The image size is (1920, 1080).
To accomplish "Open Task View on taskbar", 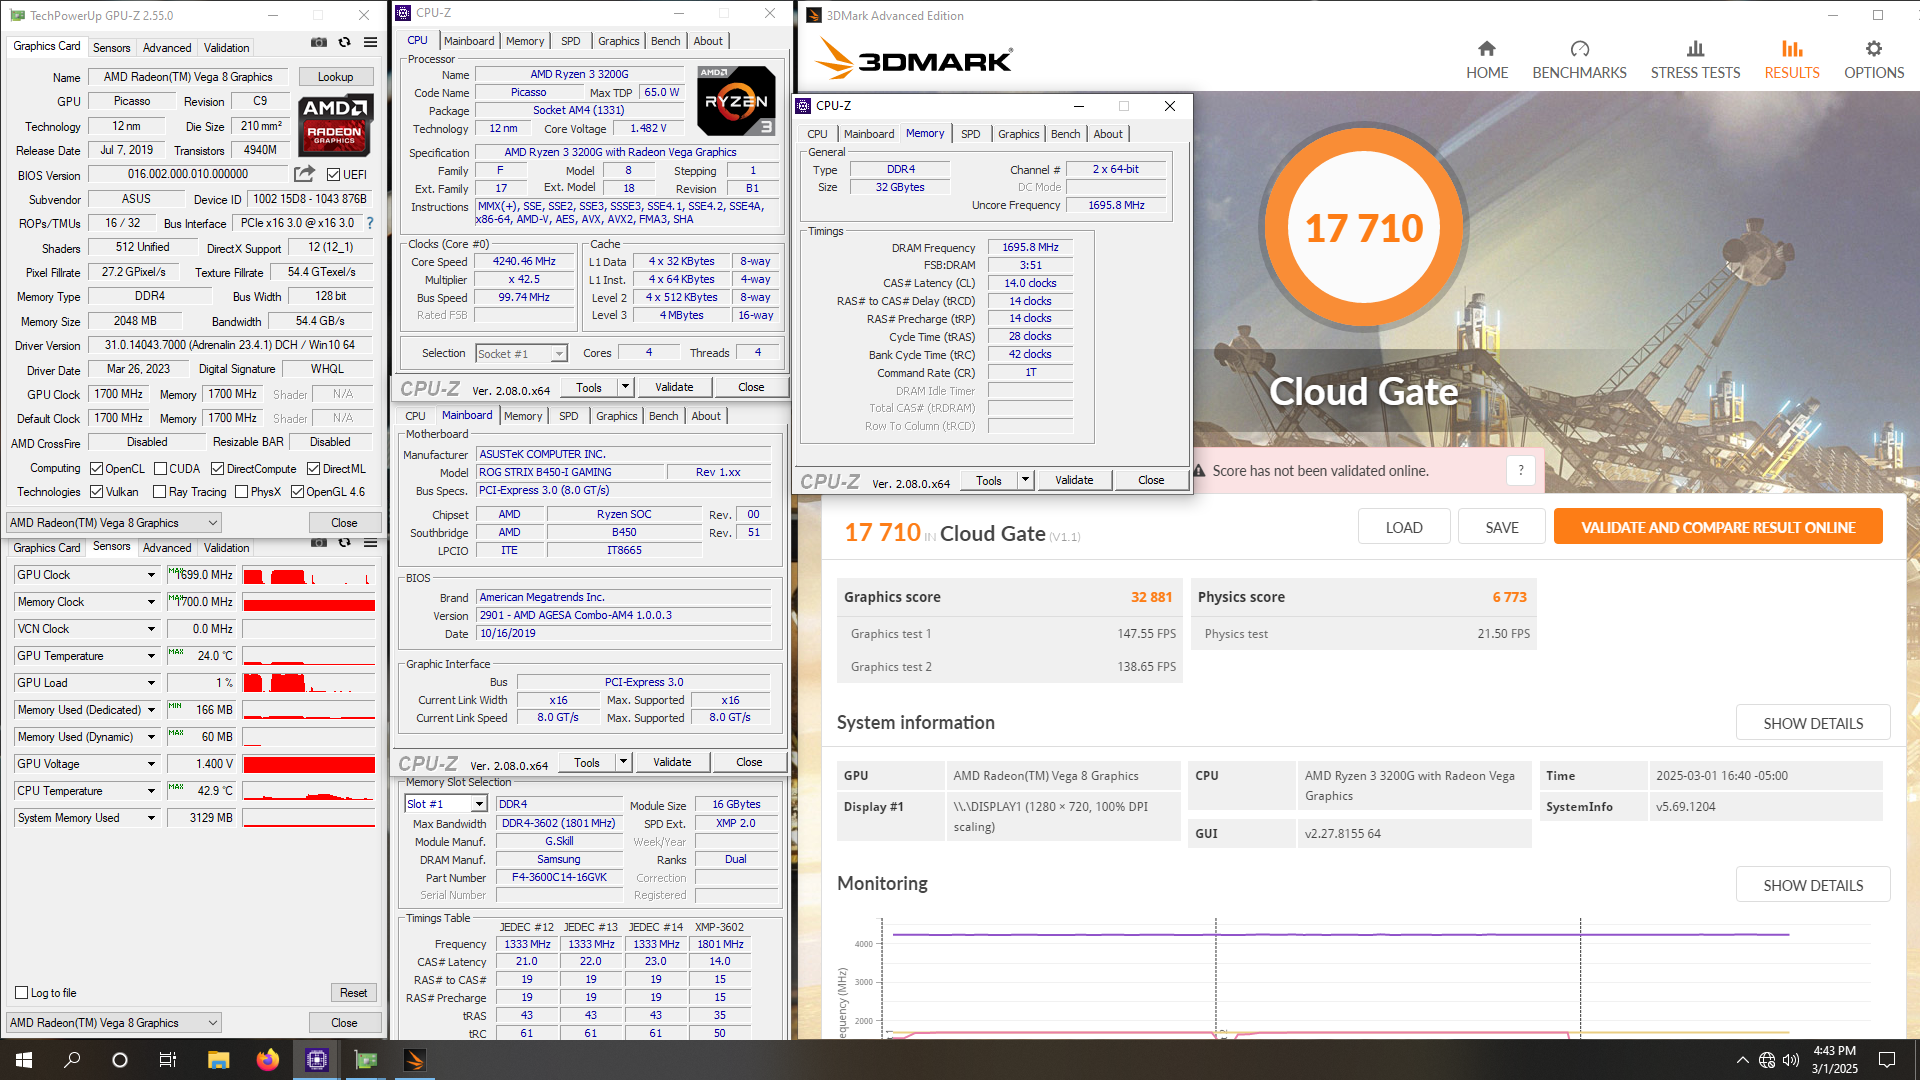I will [x=168, y=1060].
